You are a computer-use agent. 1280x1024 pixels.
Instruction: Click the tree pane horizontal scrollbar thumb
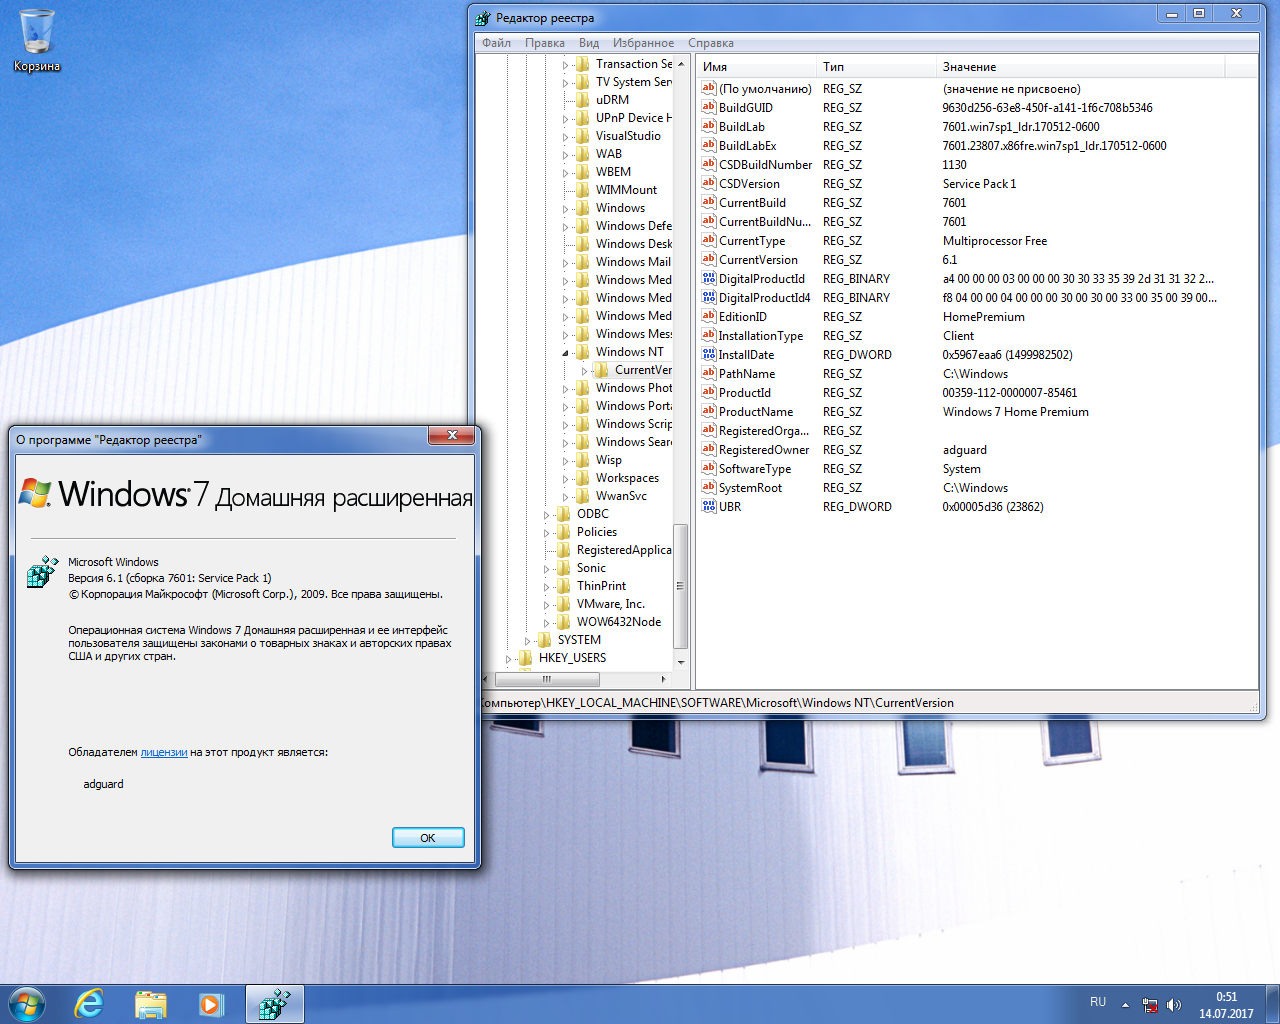pyautogui.click(x=547, y=679)
